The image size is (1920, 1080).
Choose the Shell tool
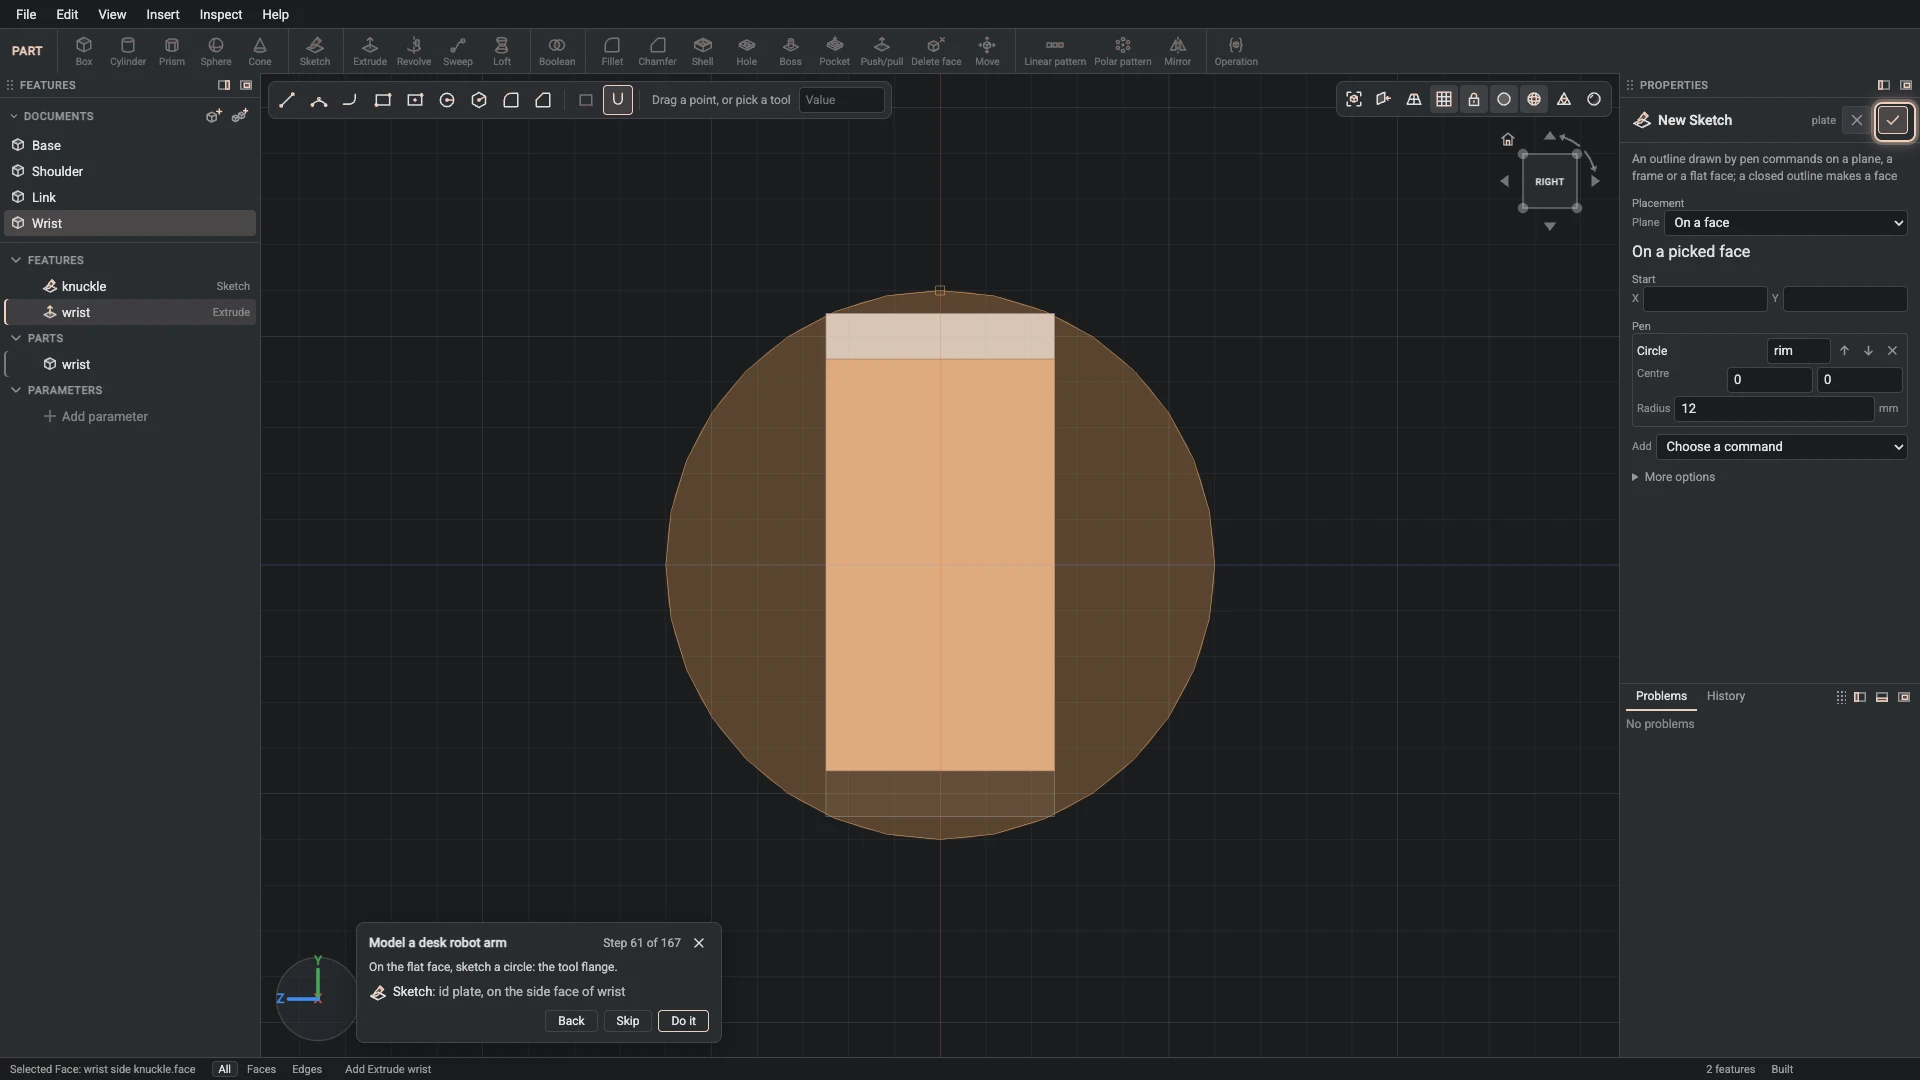pyautogui.click(x=703, y=51)
